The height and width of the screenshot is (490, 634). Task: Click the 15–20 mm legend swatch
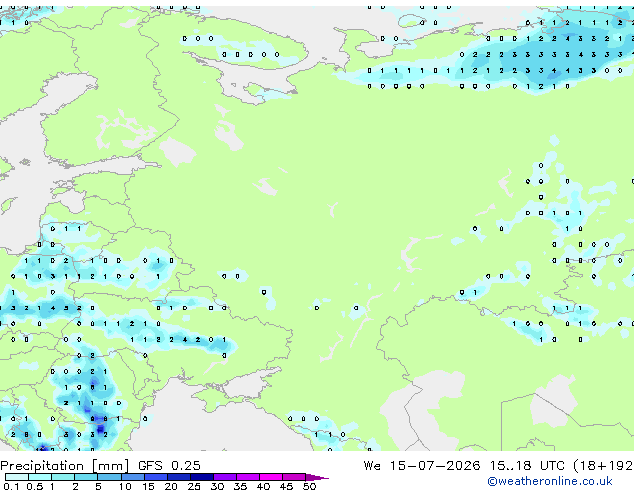(x=155, y=477)
